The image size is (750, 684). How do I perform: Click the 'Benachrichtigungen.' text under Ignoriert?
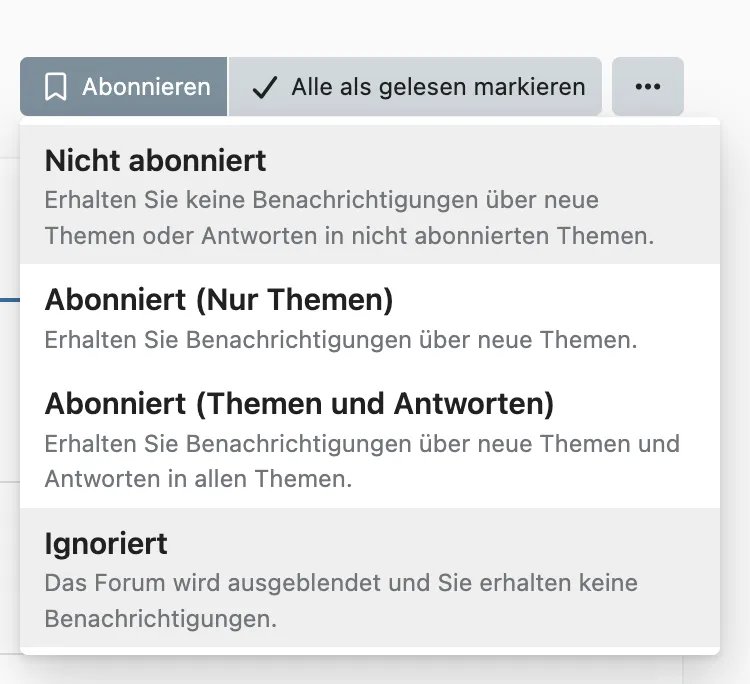[x=161, y=619]
